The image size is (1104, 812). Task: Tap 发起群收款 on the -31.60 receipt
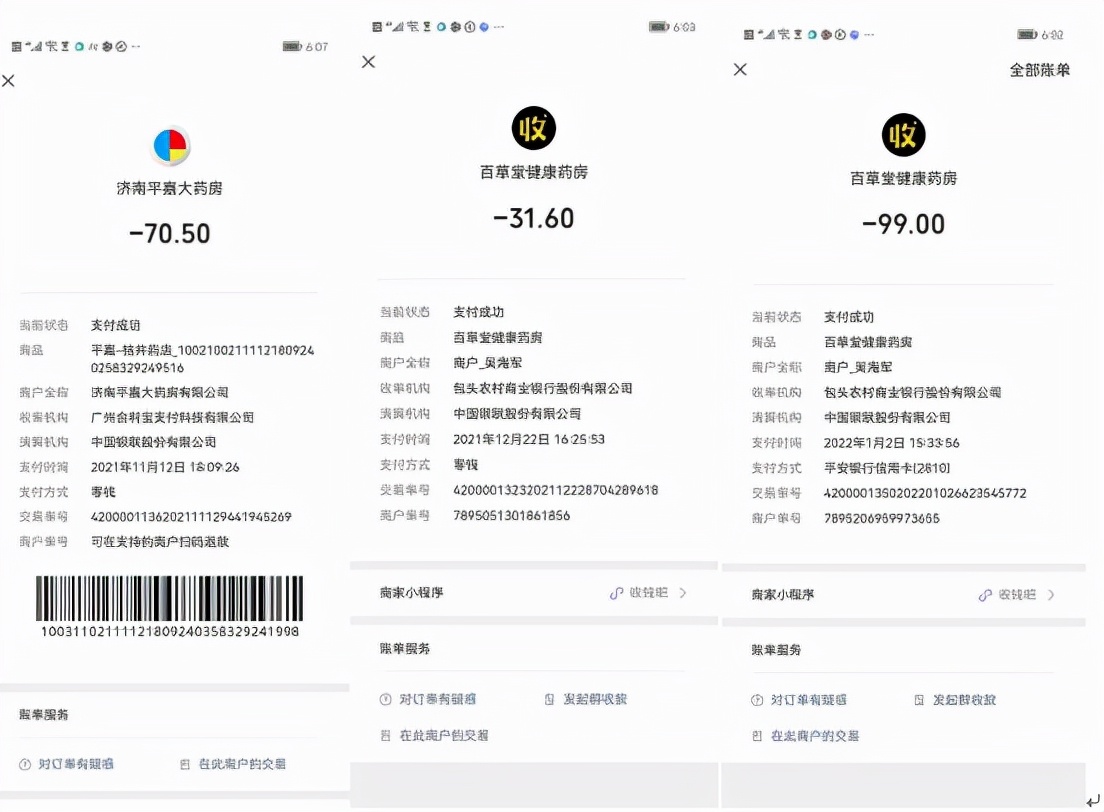pyautogui.click(x=595, y=699)
